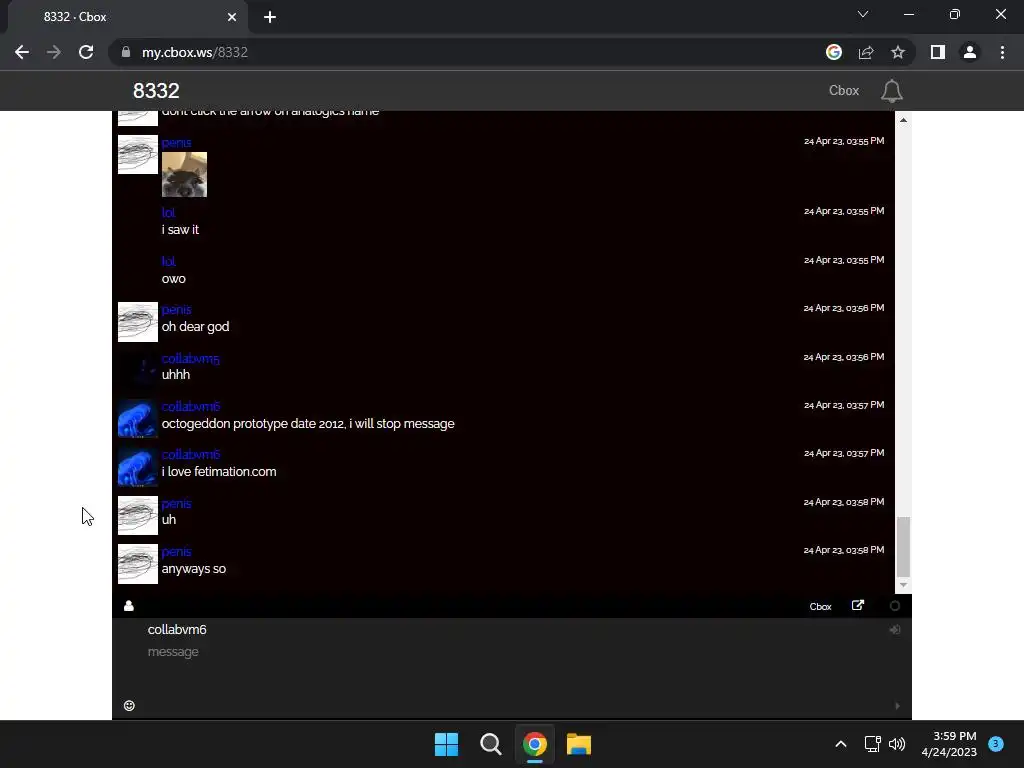This screenshot has width=1024, height=768.
Task: Click collabvm6 name on octogeddon message
Action: pos(191,407)
